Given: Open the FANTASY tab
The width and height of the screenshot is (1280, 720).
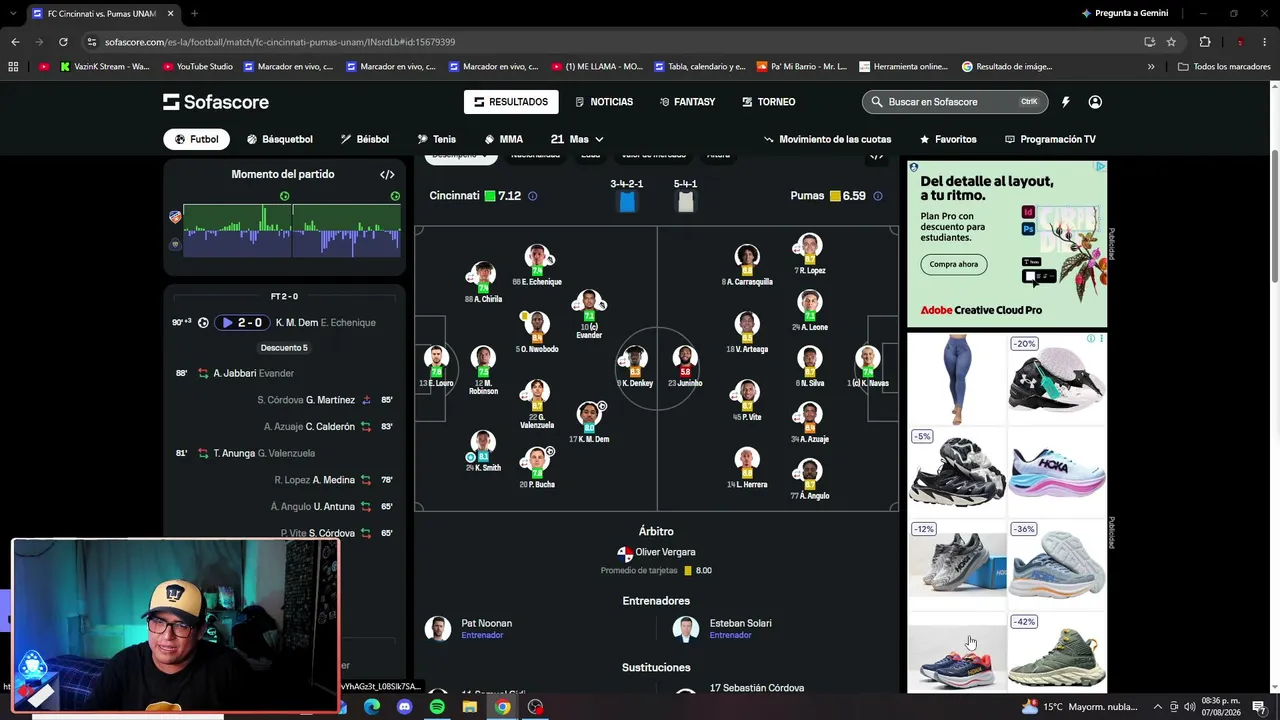Looking at the screenshot, I should pos(687,102).
